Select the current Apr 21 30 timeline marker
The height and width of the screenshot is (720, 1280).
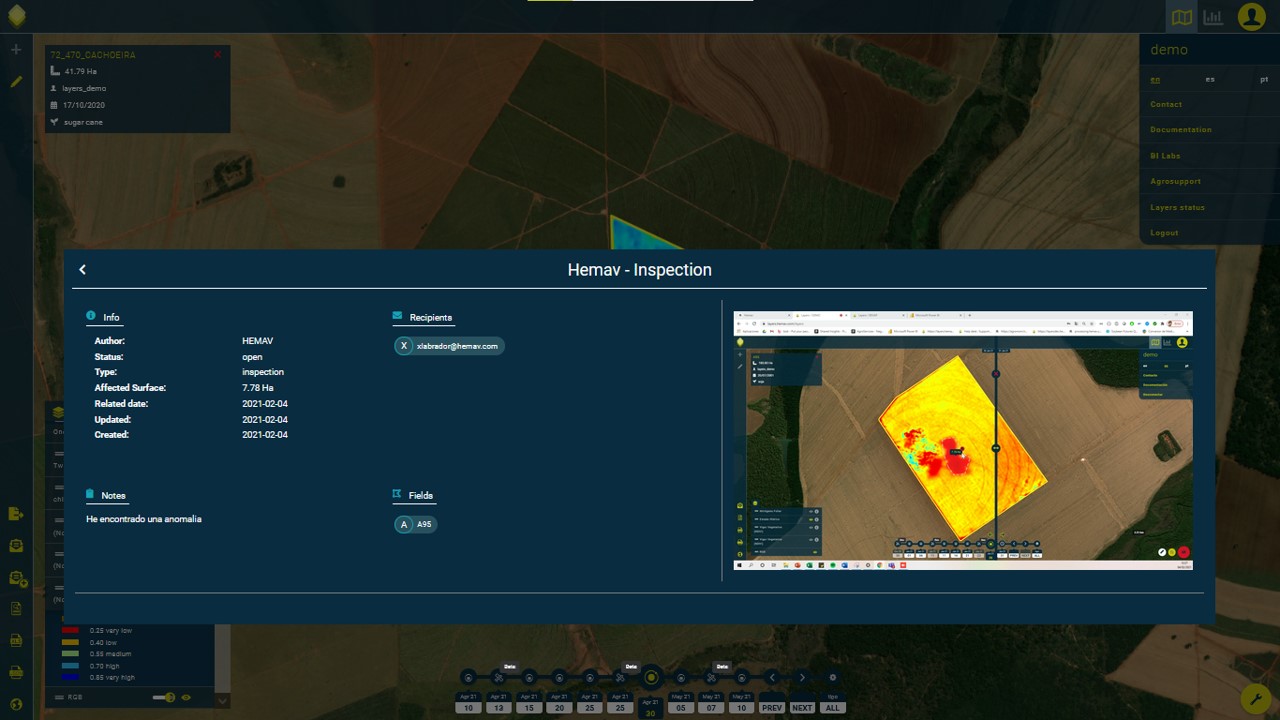[651, 677]
